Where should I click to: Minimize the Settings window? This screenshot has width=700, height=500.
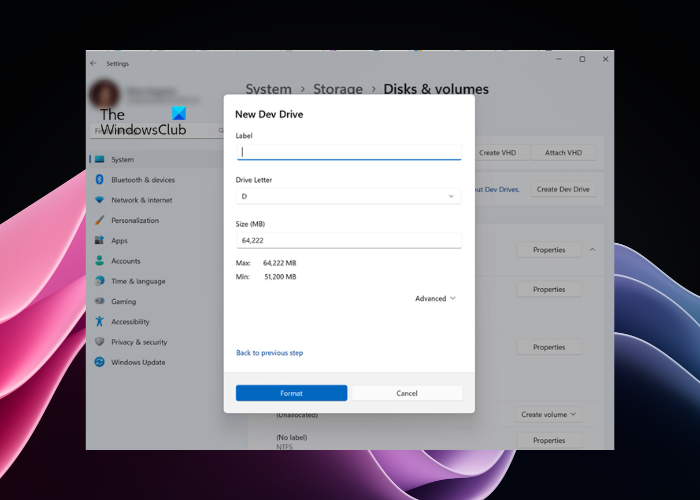pyautogui.click(x=559, y=59)
